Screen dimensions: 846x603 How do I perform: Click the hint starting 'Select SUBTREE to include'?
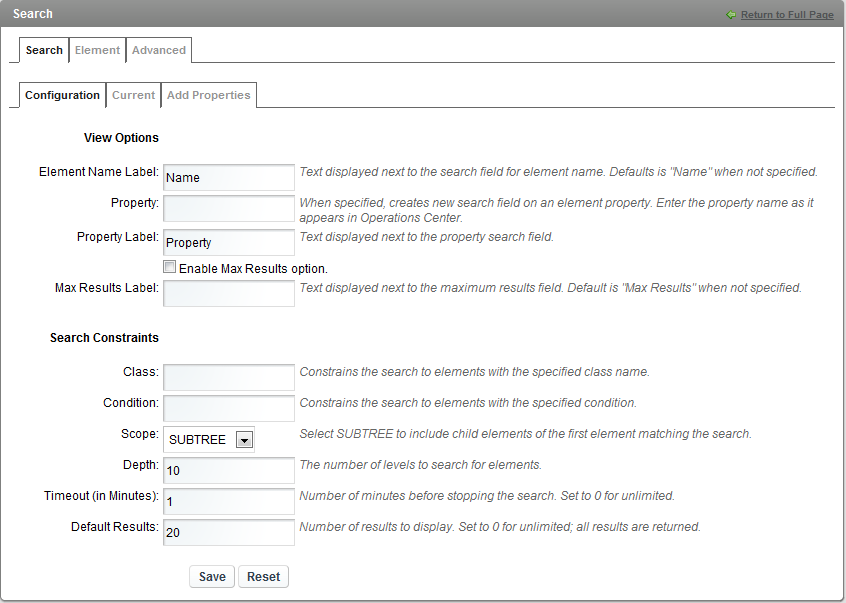click(526, 434)
